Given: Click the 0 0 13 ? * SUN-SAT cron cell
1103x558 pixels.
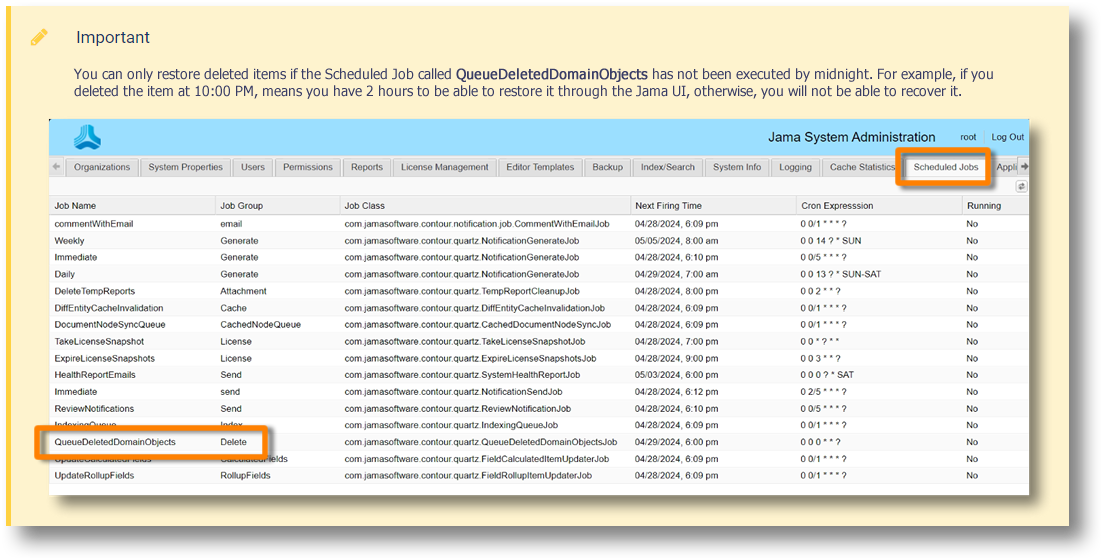Looking at the screenshot, I should [x=841, y=274].
